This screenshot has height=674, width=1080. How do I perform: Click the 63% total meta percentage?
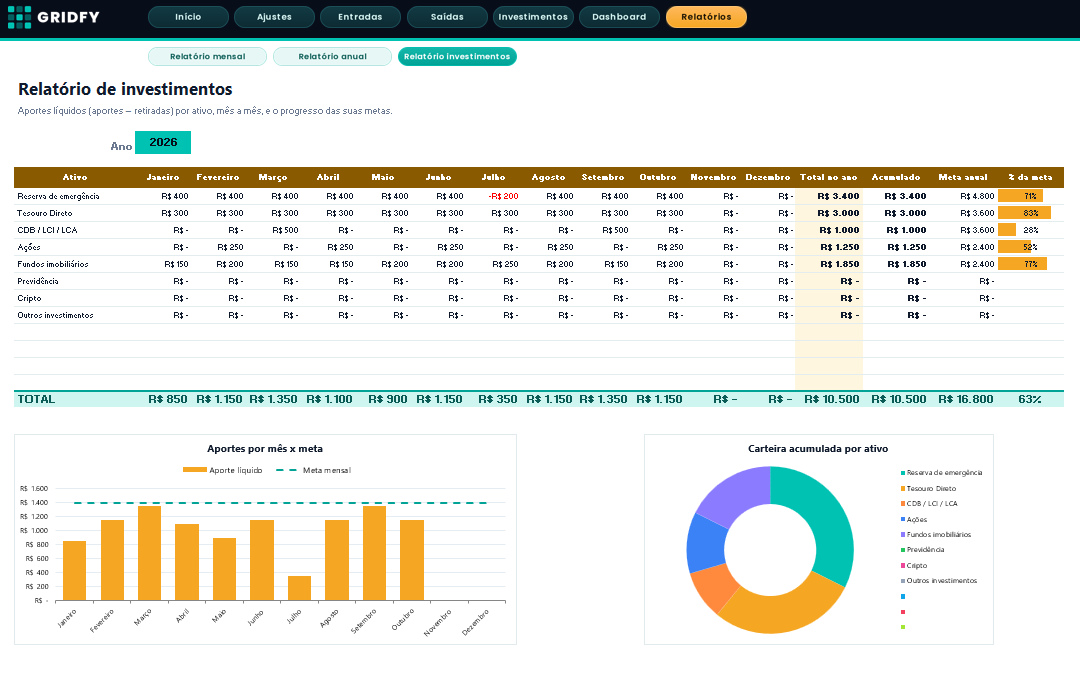click(1030, 399)
